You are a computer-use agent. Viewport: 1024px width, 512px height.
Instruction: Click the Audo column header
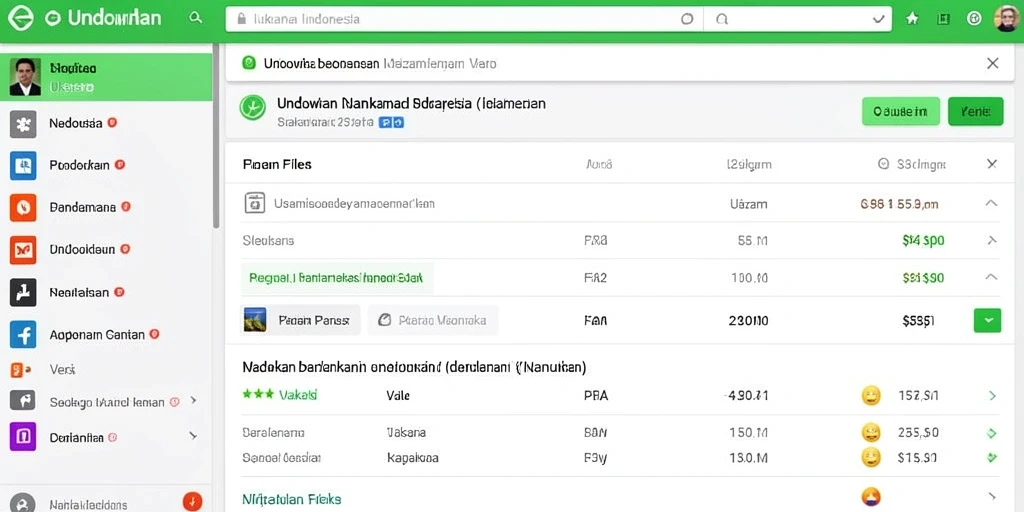(x=599, y=165)
